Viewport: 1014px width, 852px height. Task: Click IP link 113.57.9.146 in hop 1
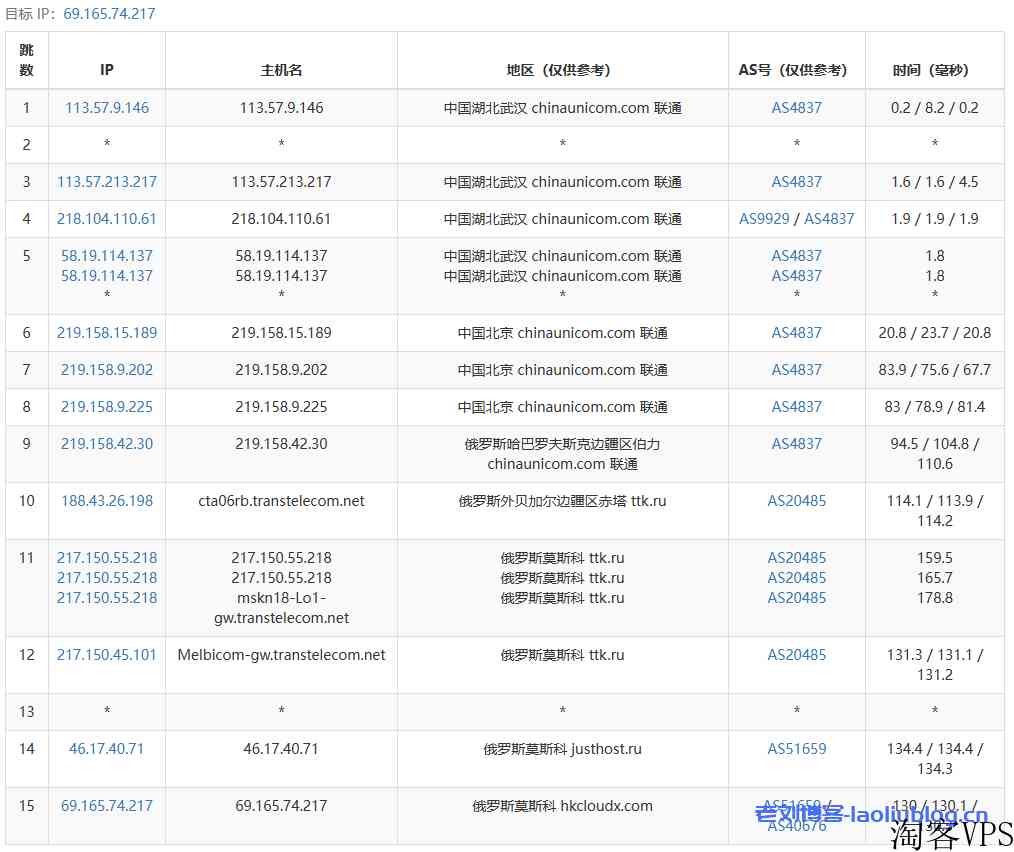pyautogui.click(x=107, y=107)
